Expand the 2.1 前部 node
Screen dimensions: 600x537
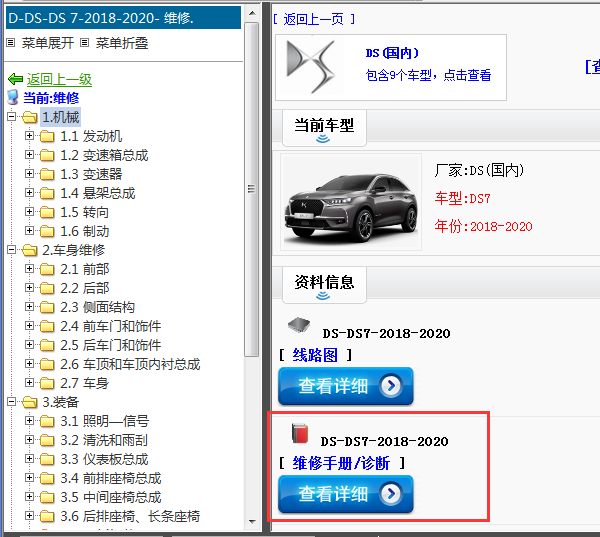[x=29, y=268]
